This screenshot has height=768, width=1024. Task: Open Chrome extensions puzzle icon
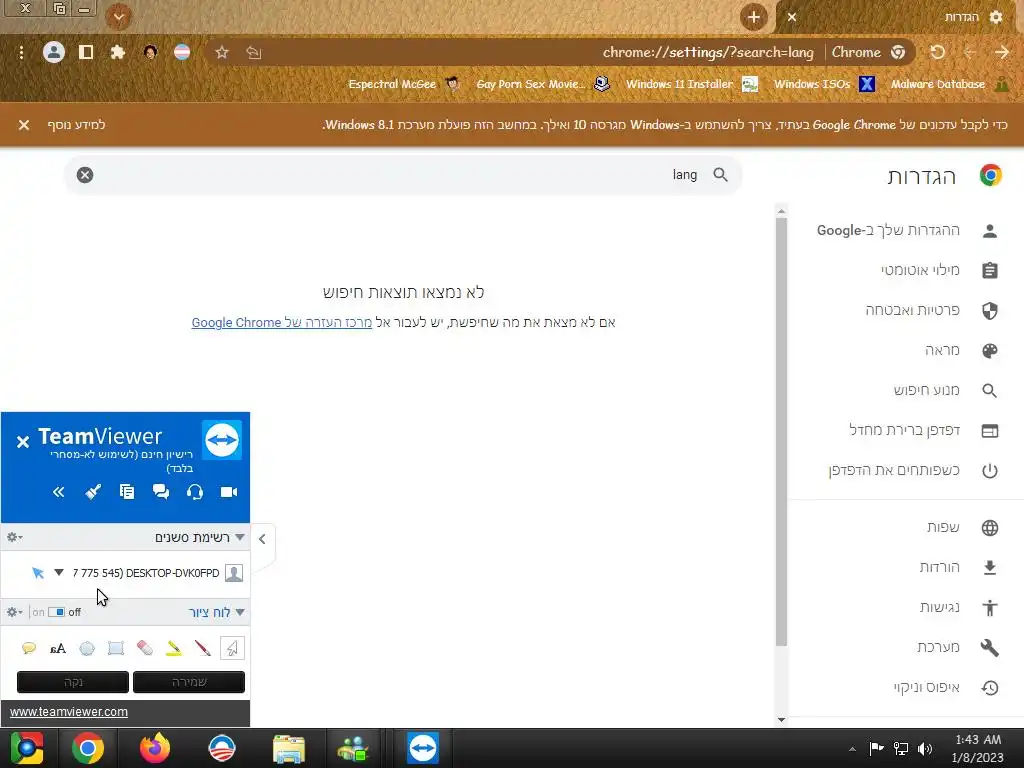point(118,52)
